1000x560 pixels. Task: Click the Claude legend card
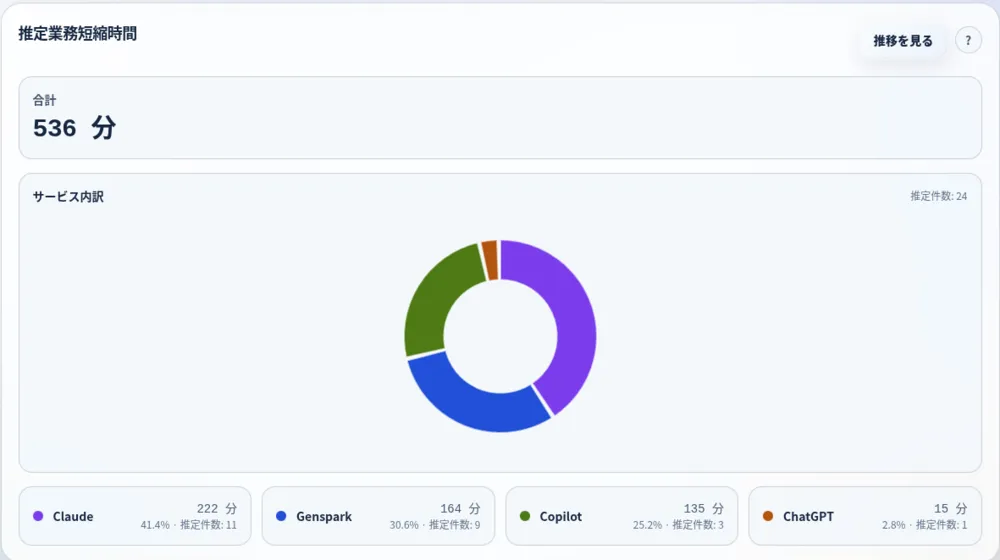pos(135,516)
